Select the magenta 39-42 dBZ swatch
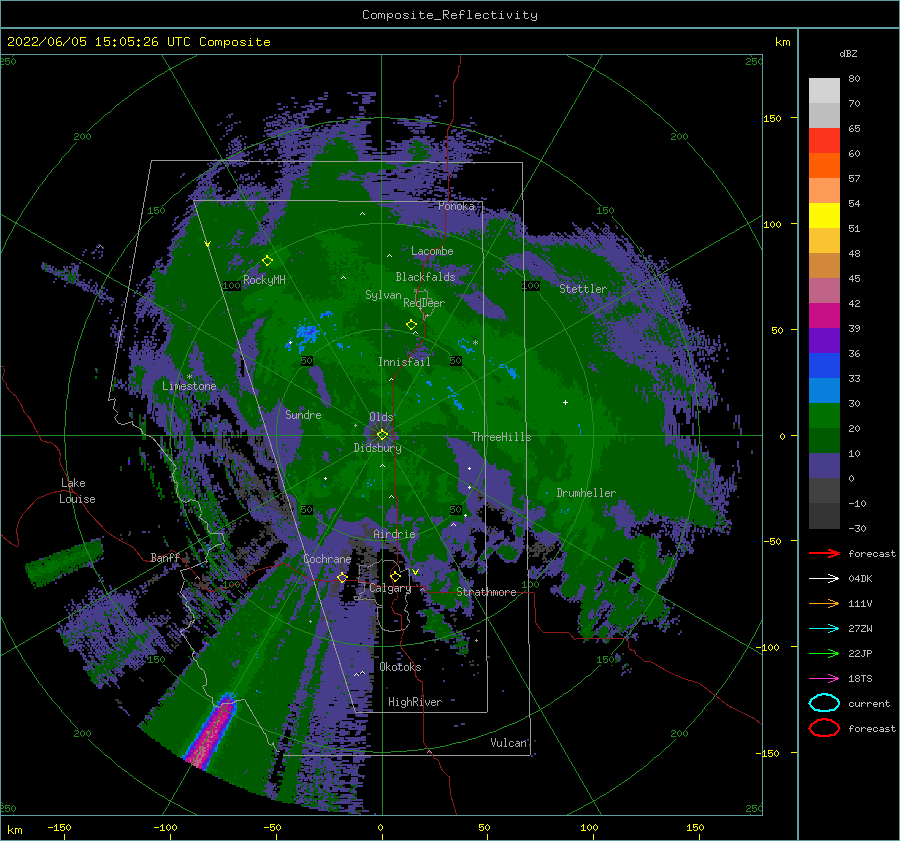 click(x=824, y=316)
